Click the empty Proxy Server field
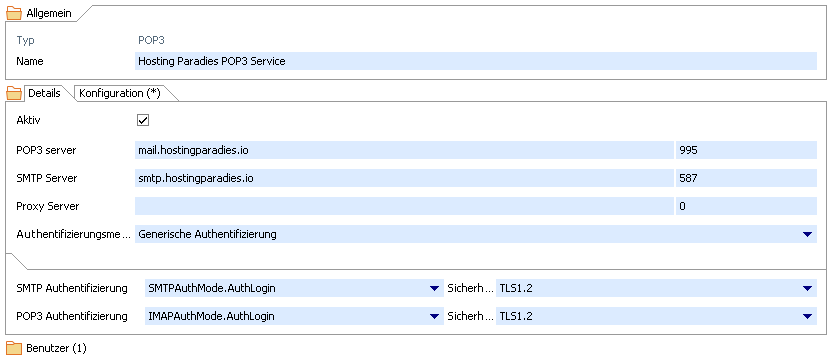832x361 pixels. pyautogui.click(x=404, y=206)
